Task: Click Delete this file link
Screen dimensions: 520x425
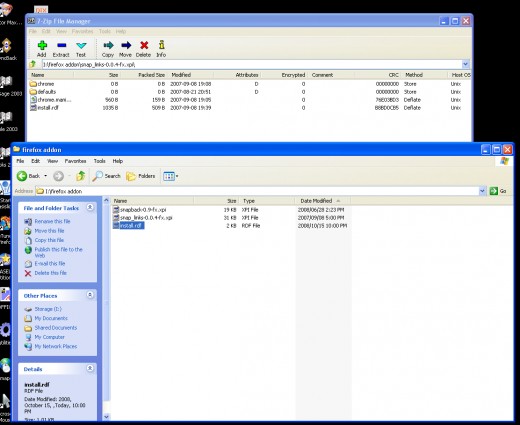Action: click(x=51, y=273)
